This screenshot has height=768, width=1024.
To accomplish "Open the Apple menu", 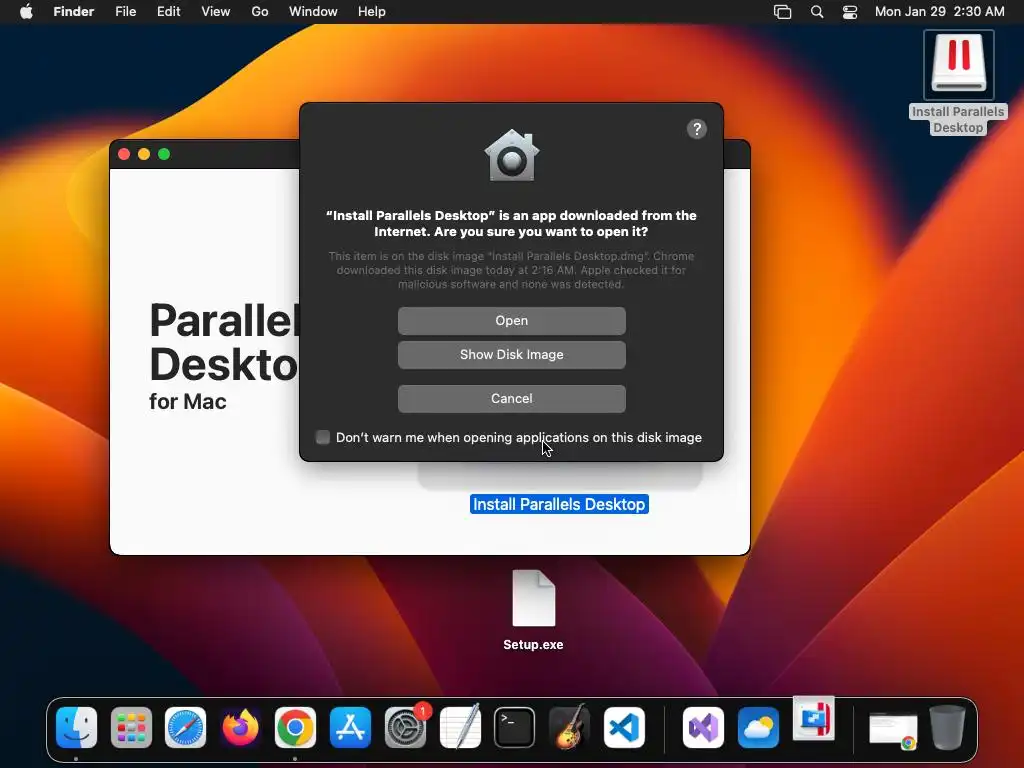I will [x=26, y=12].
